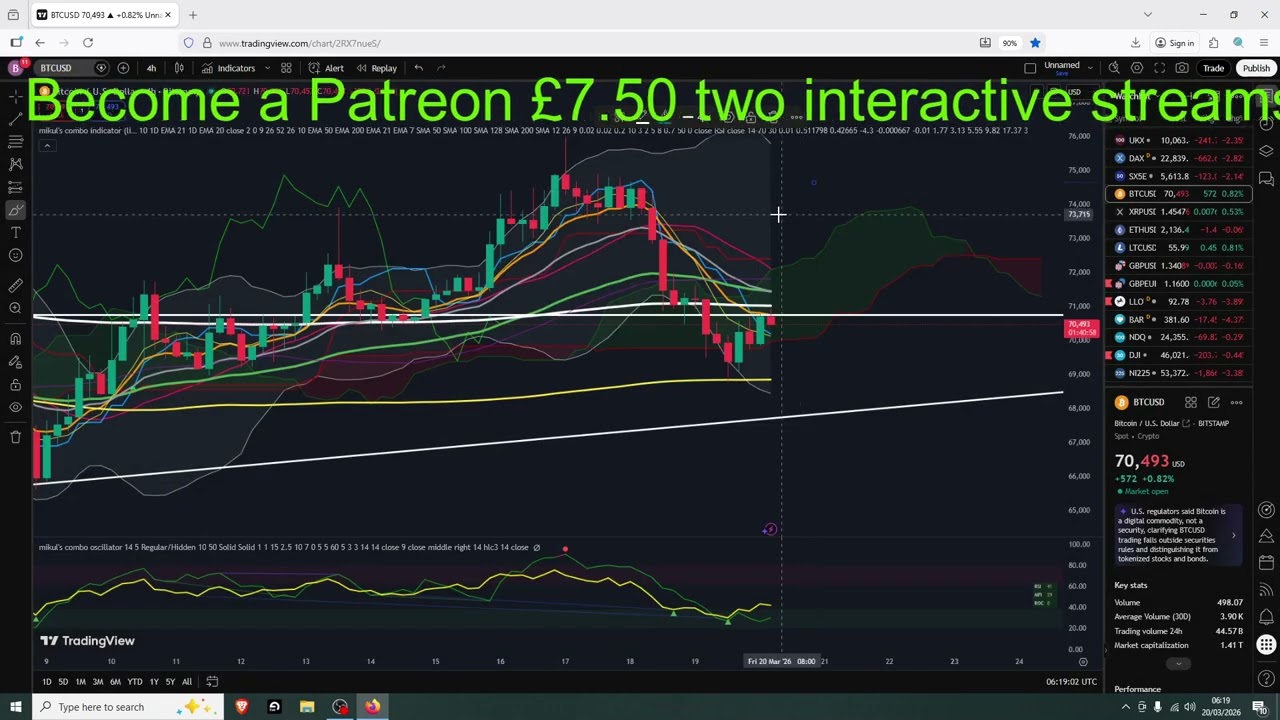Expand the U.S. regulators news item arrow
1280x720 pixels.
(x=1233, y=535)
